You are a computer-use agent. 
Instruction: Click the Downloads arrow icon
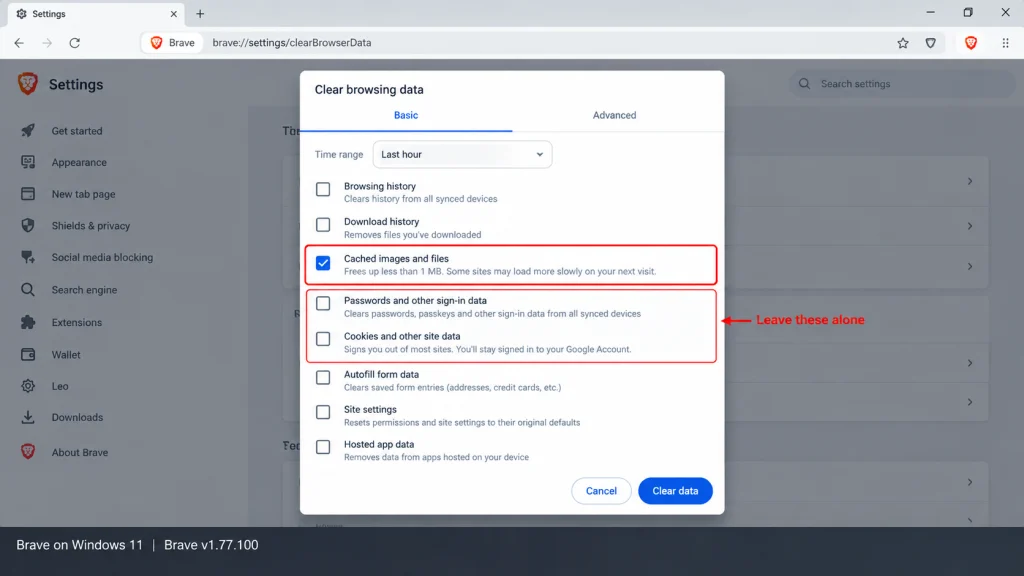[27, 417]
